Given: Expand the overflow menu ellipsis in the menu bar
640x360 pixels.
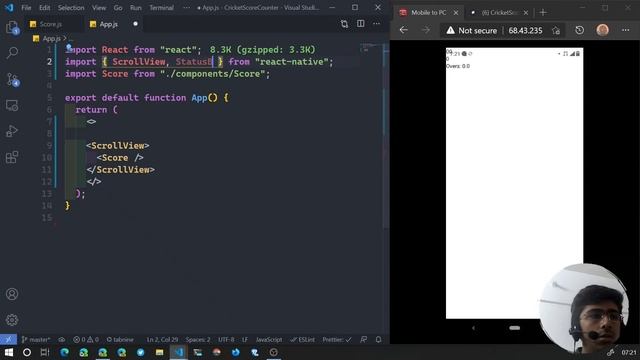Looking at the screenshot, I should pyautogui.click(x=186, y=8).
